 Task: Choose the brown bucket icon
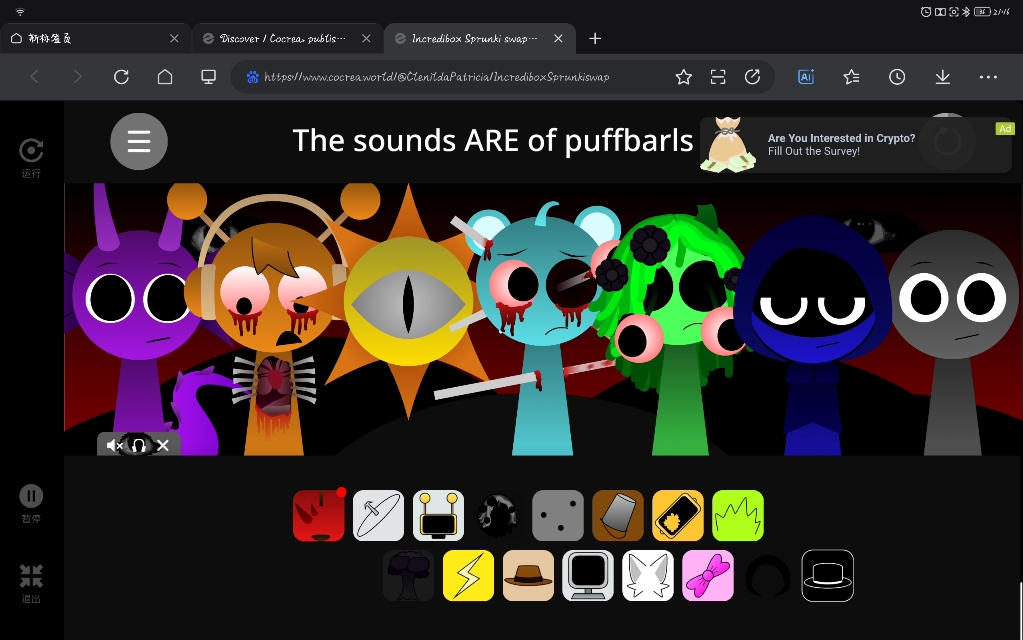(x=618, y=515)
